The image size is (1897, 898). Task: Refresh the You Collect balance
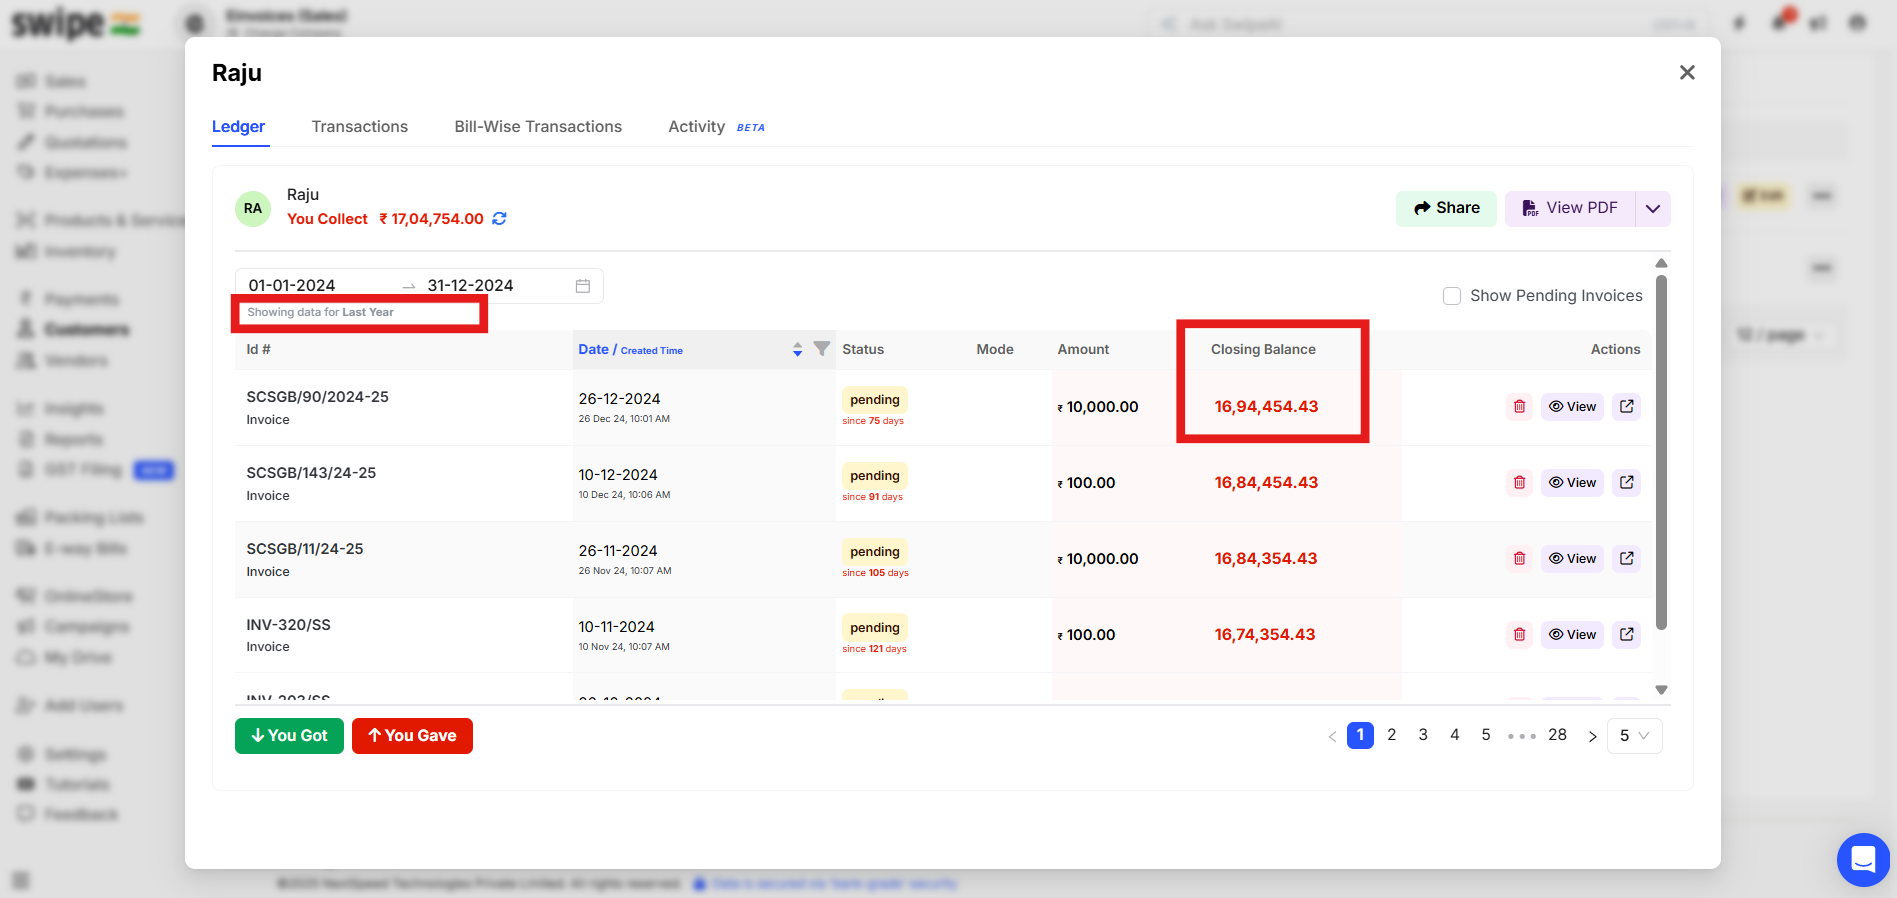499,219
